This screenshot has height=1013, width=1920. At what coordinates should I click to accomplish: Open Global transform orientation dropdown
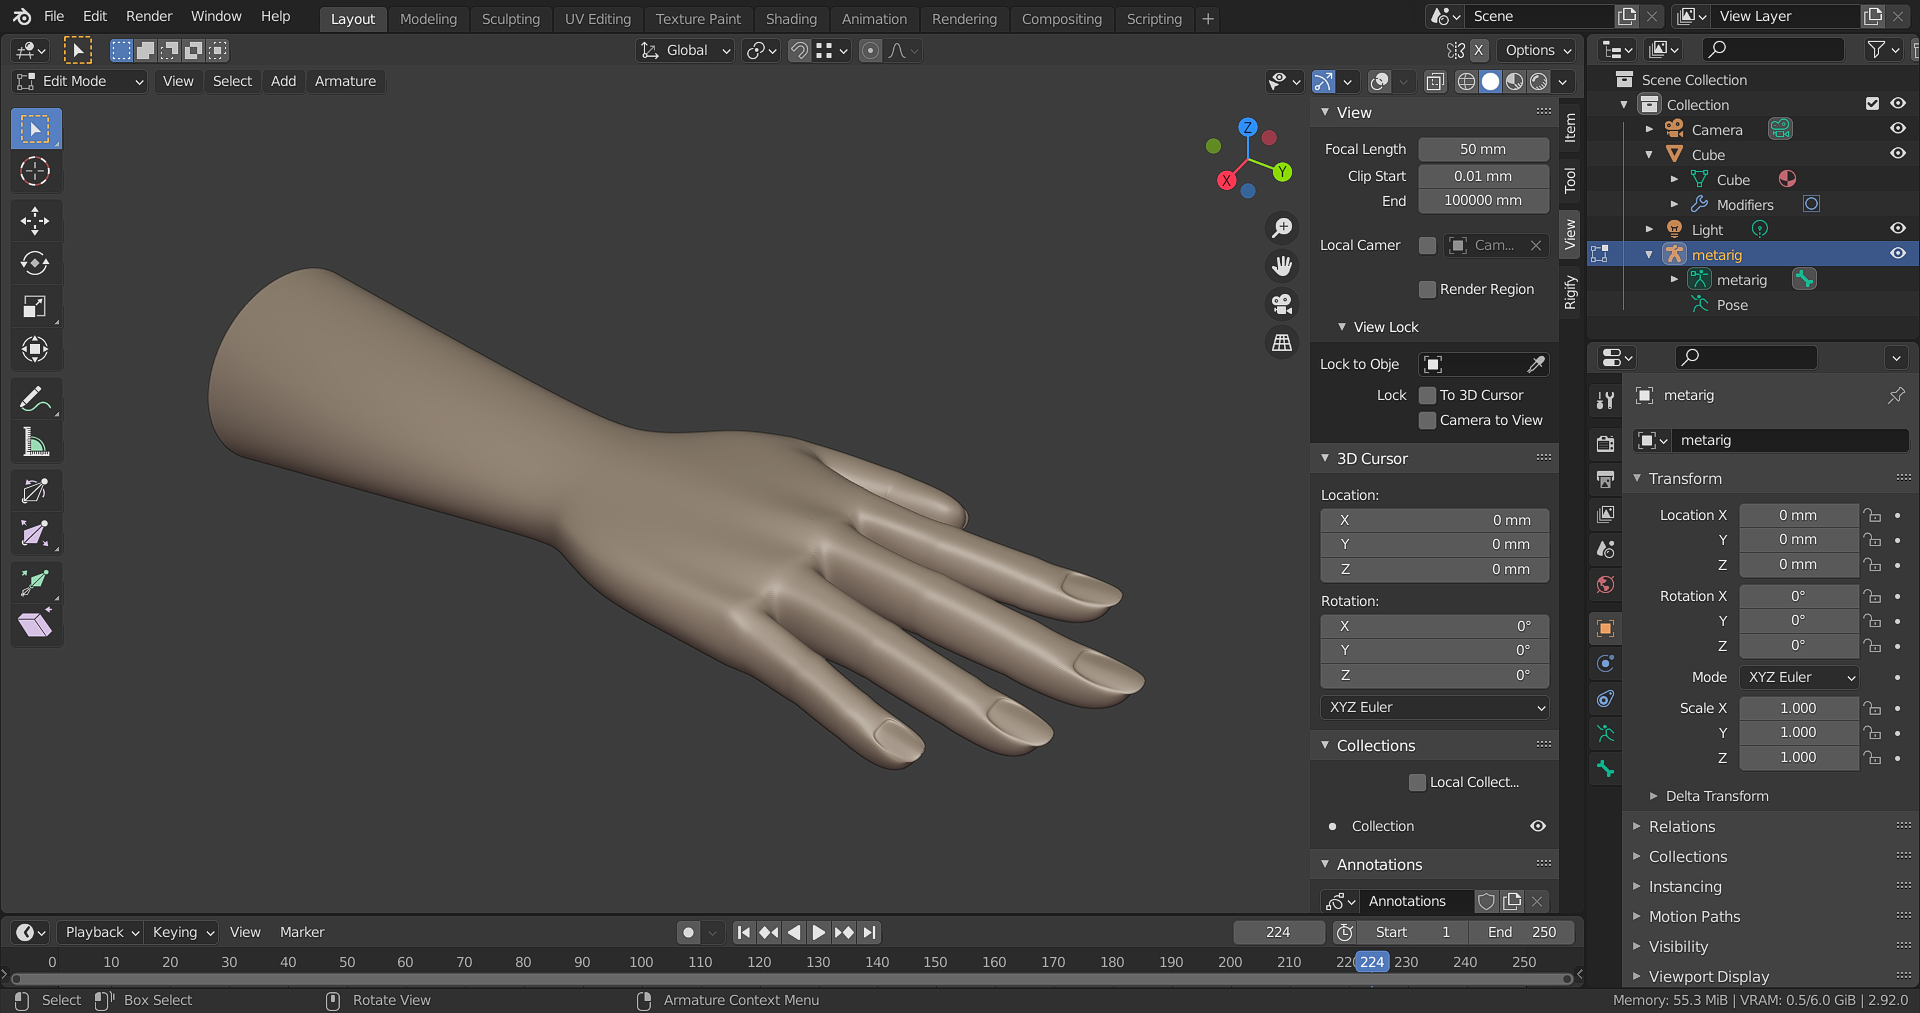pos(686,51)
